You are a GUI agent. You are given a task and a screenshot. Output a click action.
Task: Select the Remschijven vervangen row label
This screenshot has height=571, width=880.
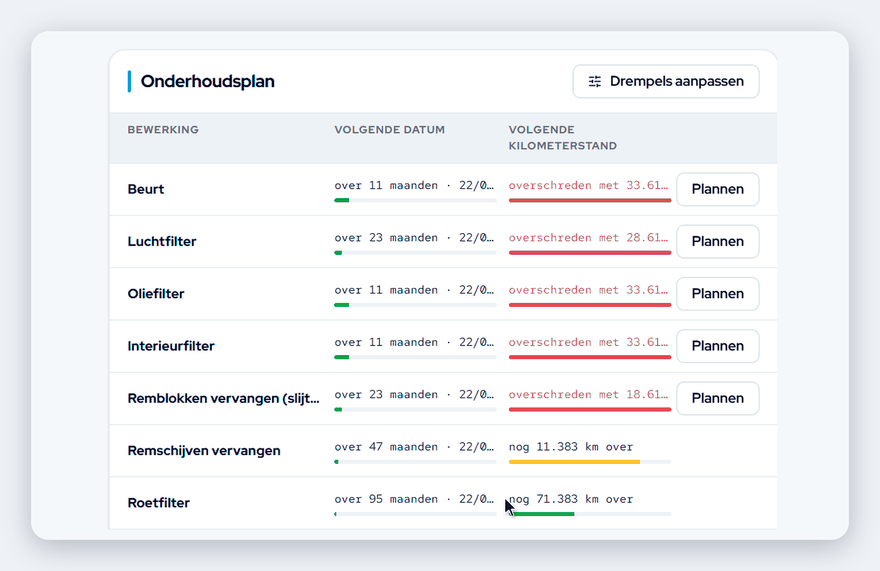pos(204,450)
